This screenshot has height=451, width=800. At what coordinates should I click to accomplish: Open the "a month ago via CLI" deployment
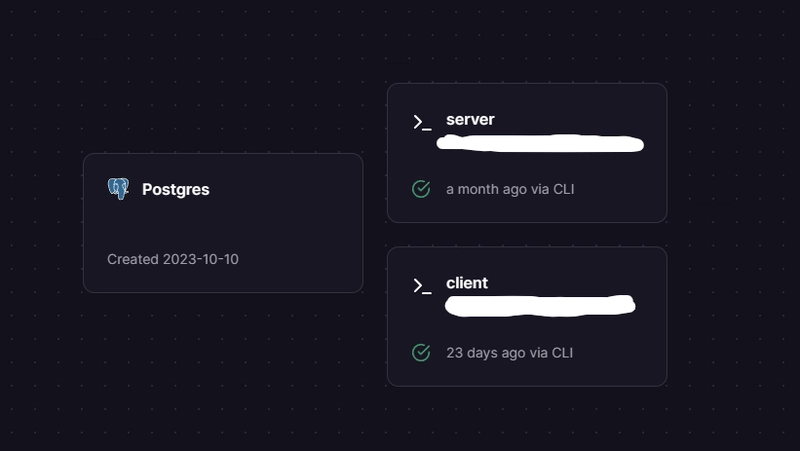click(x=510, y=189)
